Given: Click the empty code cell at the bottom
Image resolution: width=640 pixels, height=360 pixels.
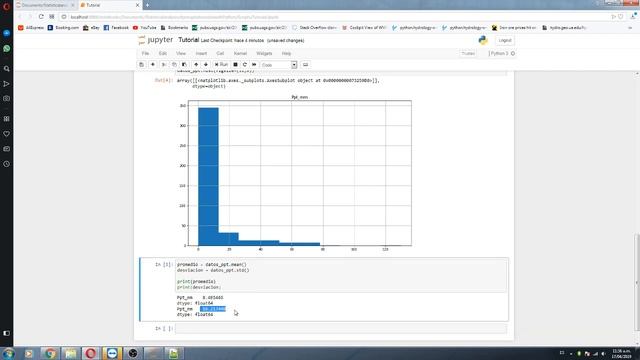Looking at the screenshot, I should 341,329.
